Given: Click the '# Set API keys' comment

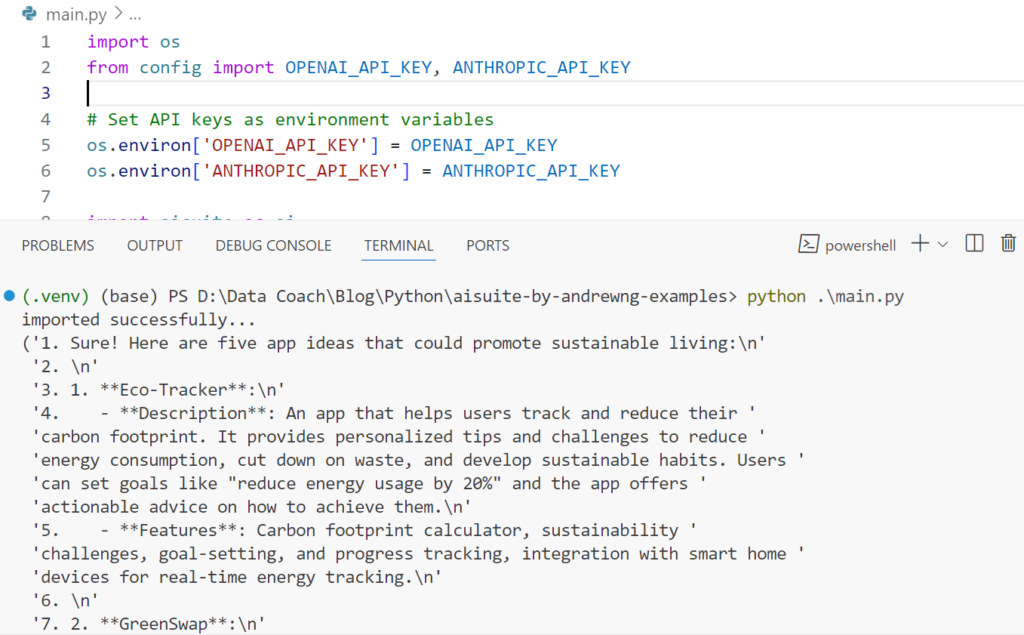Looking at the screenshot, I should pos(290,120).
